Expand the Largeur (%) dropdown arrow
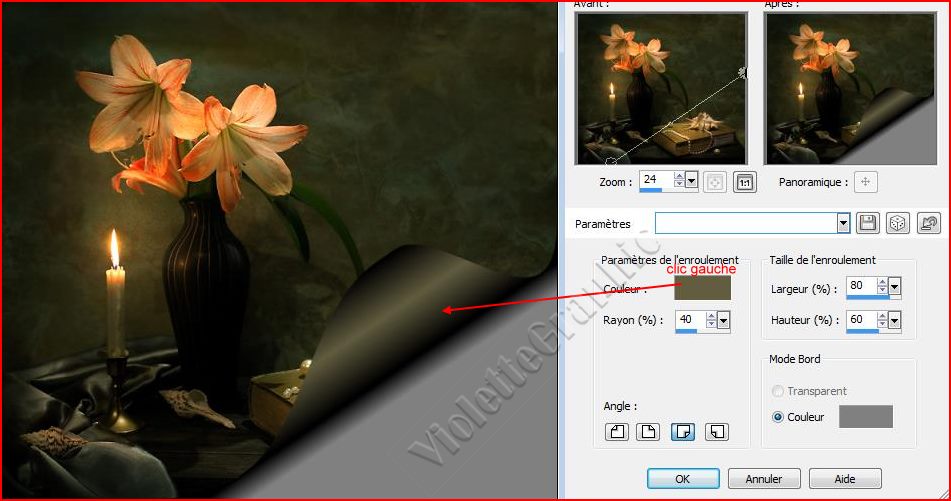The image size is (951, 501). (894, 287)
